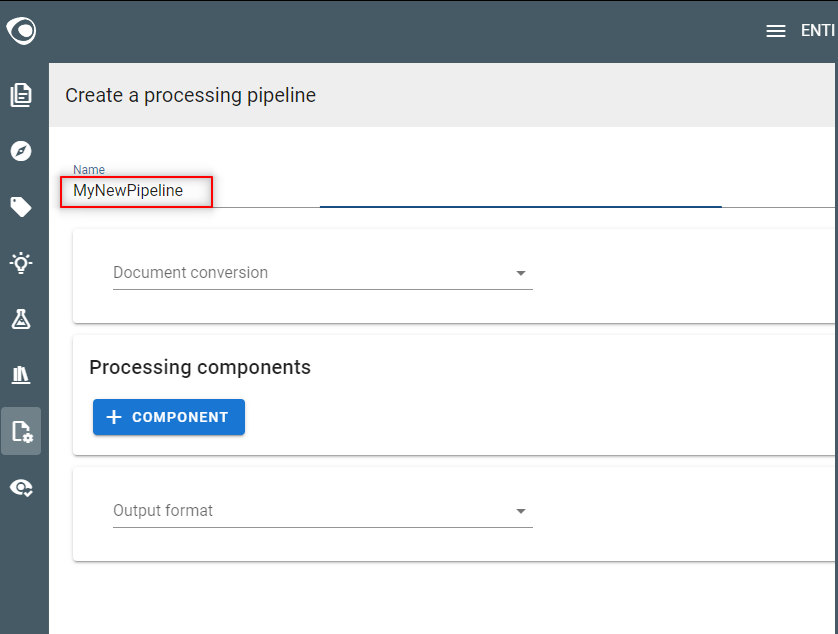Select the document settings pipeline icon
Image resolution: width=838 pixels, height=634 pixels.
pyautogui.click(x=21, y=431)
